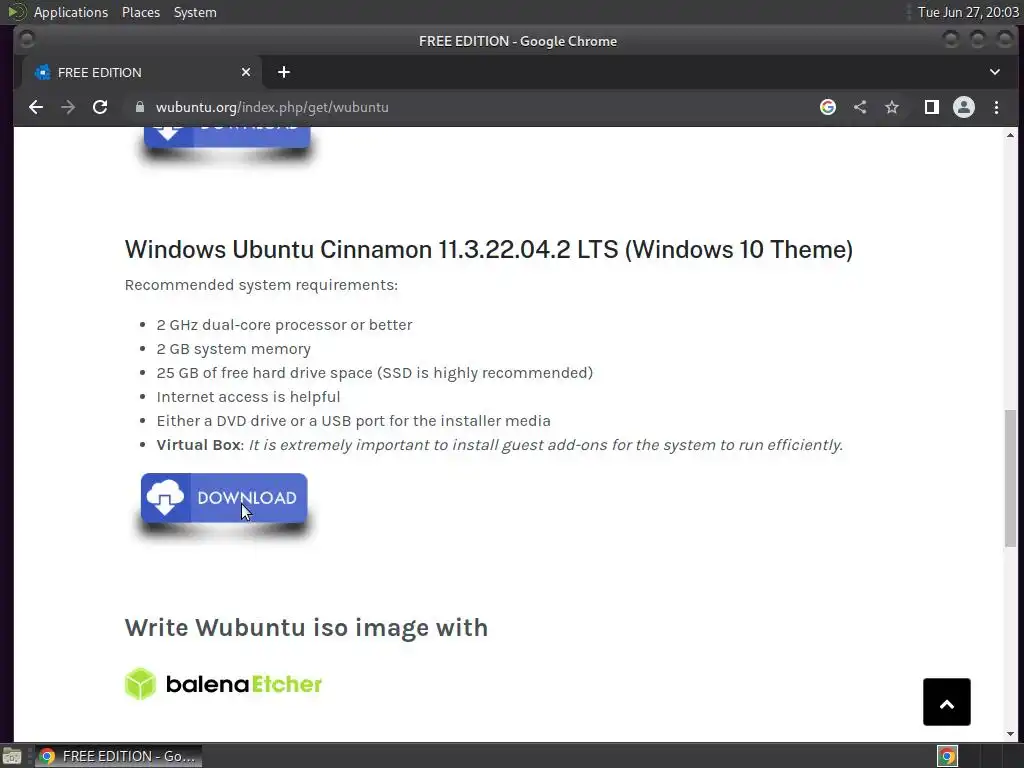The height and width of the screenshot is (768, 1024).
Task: Click the Chrome icon in bottom-right tray
Action: 947,756
